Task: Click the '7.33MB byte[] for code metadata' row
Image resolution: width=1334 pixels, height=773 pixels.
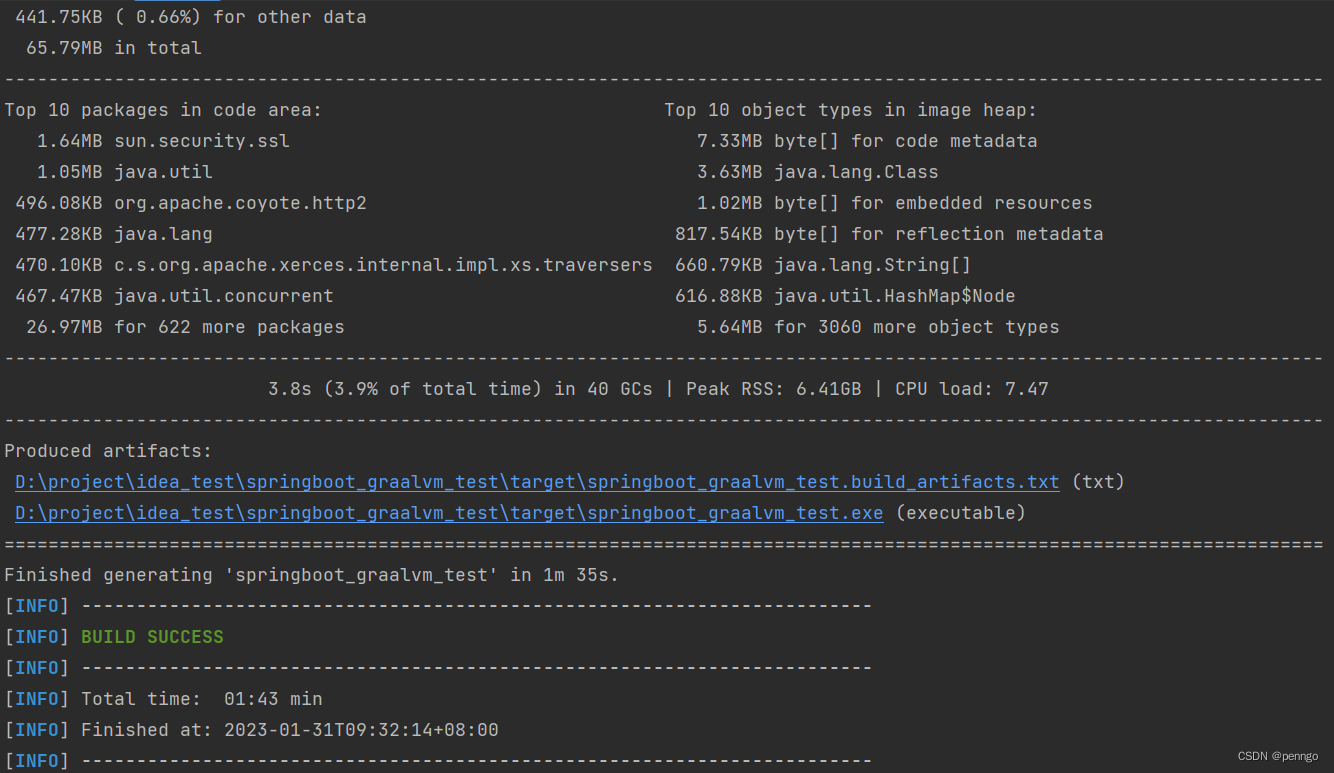Action: tap(867, 141)
